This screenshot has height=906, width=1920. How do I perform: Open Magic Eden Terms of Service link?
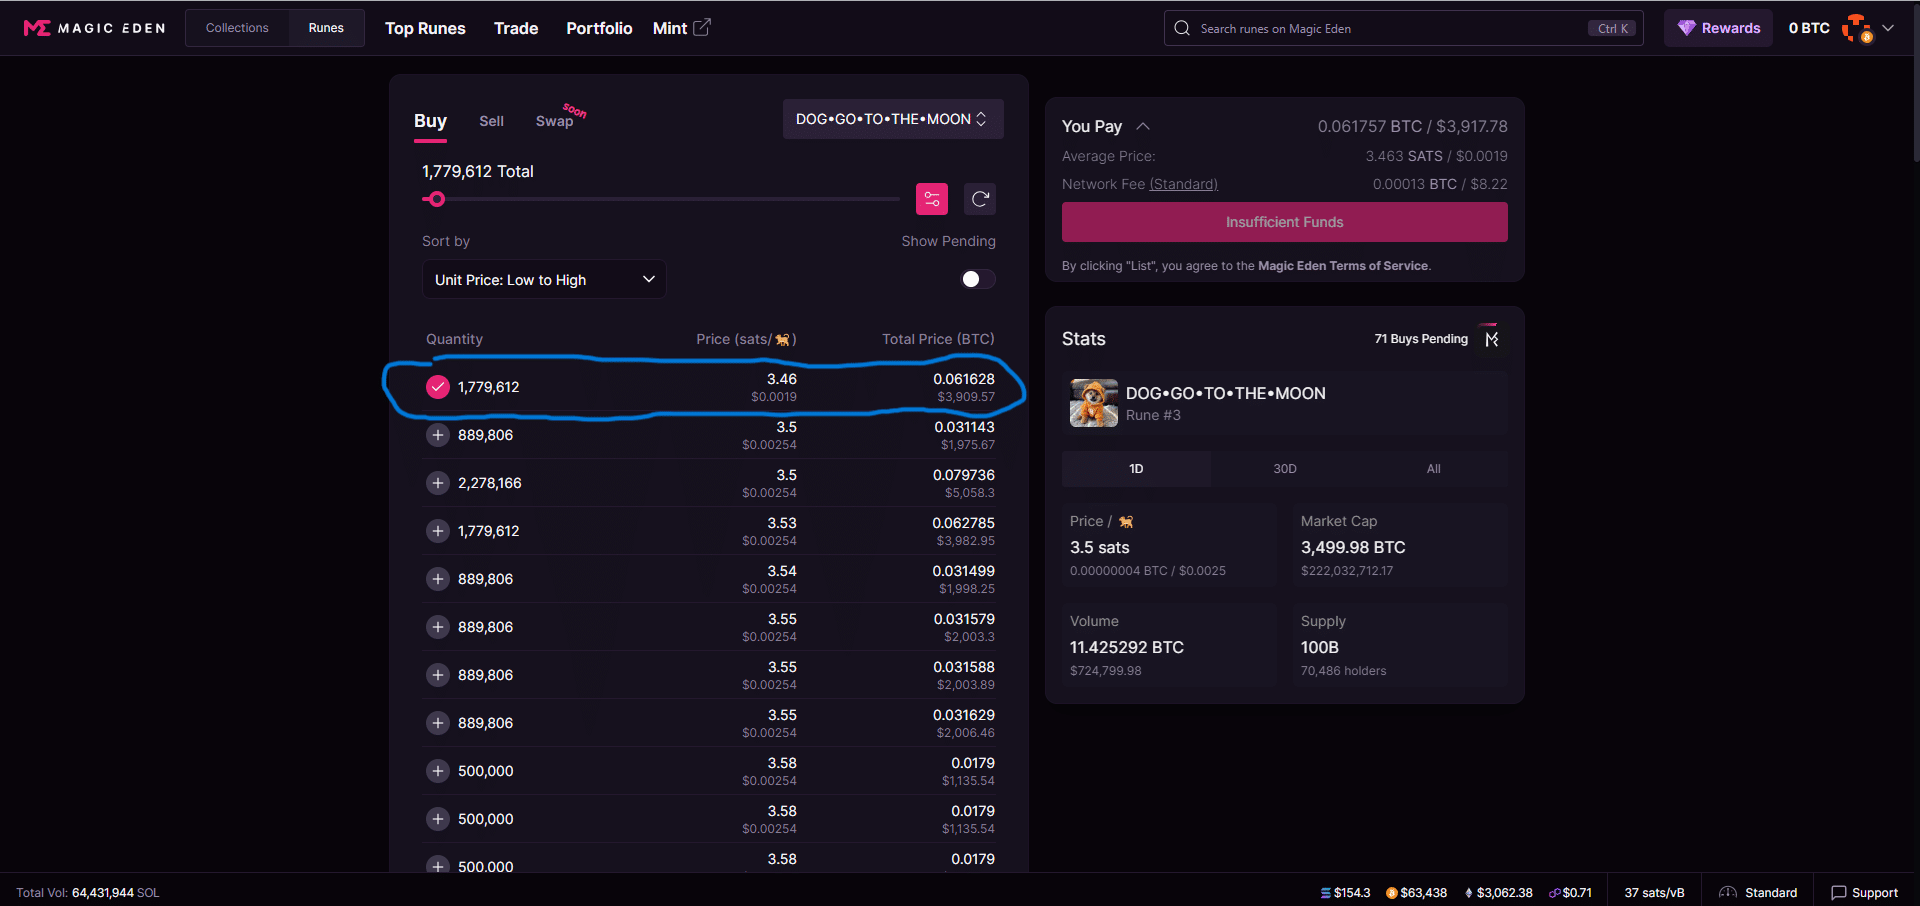click(x=1343, y=266)
